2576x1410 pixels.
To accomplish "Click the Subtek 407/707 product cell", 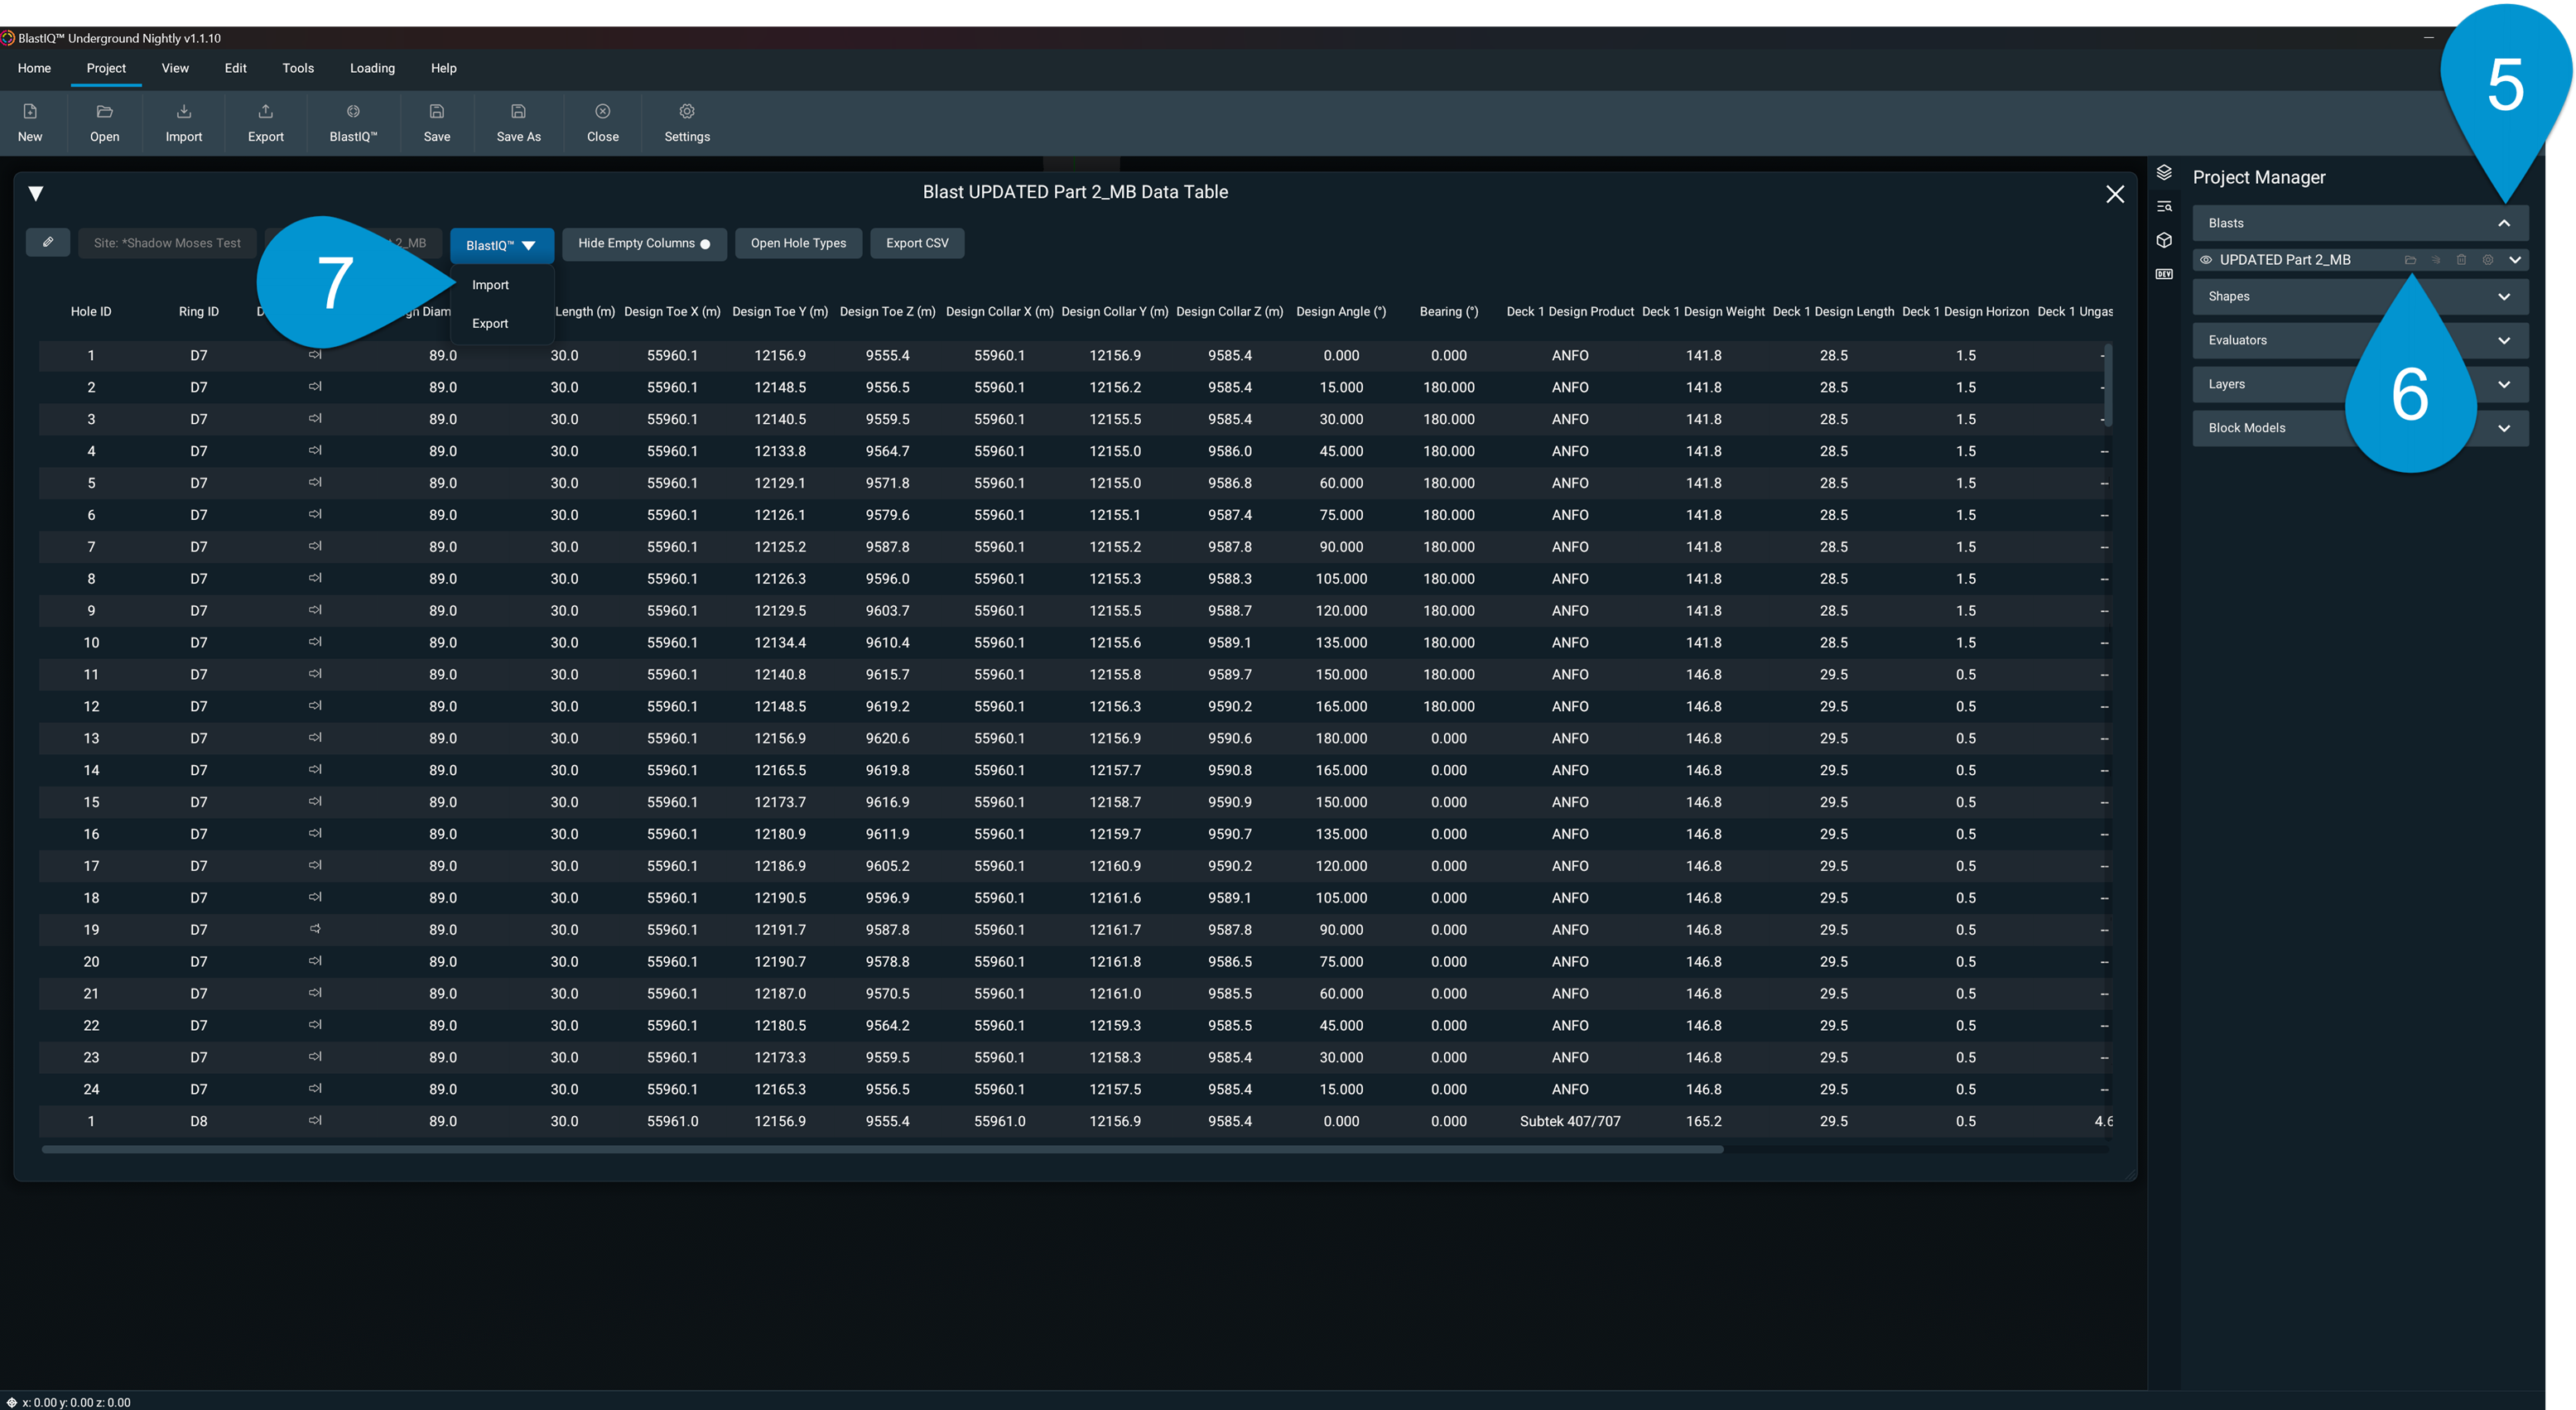I will (1570, 1121).
